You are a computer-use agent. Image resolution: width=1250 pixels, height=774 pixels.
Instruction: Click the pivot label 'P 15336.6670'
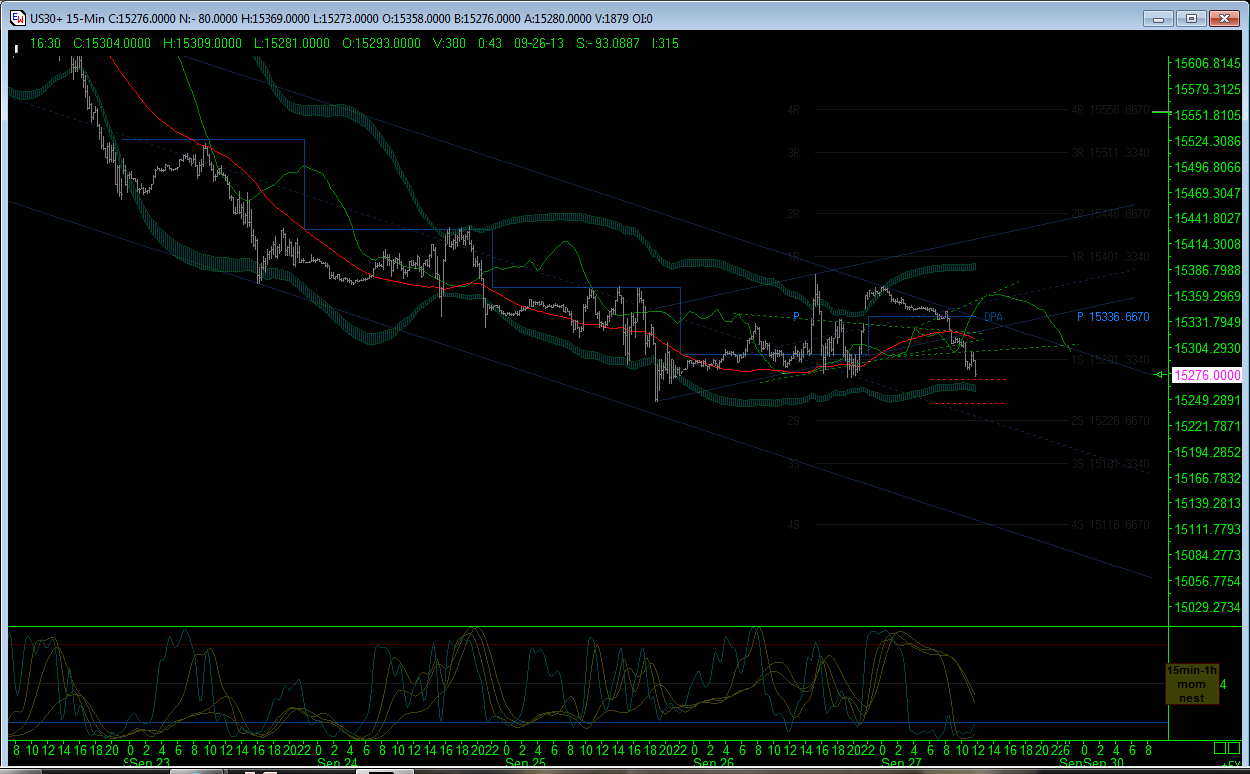(x=1113, y=317)
